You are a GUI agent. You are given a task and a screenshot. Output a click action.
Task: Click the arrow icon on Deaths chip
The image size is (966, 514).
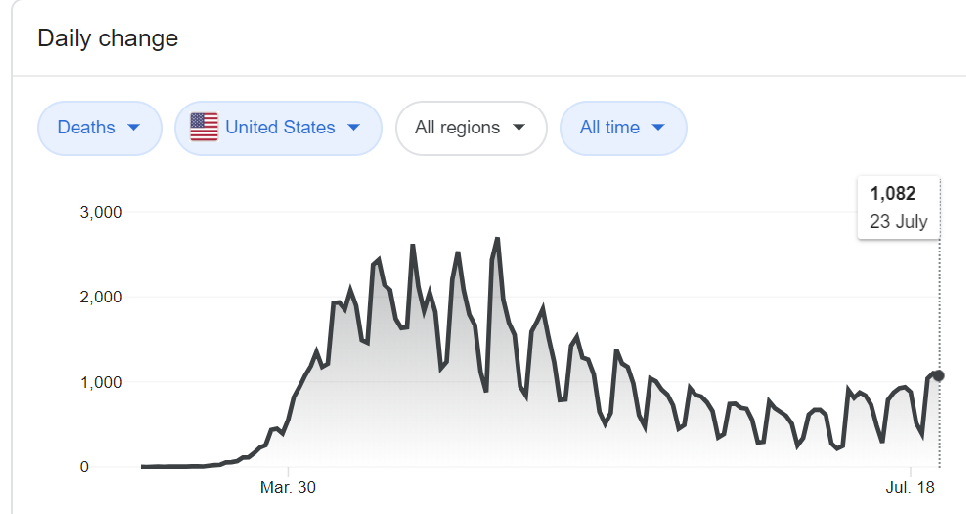click(x=132, y=128)
